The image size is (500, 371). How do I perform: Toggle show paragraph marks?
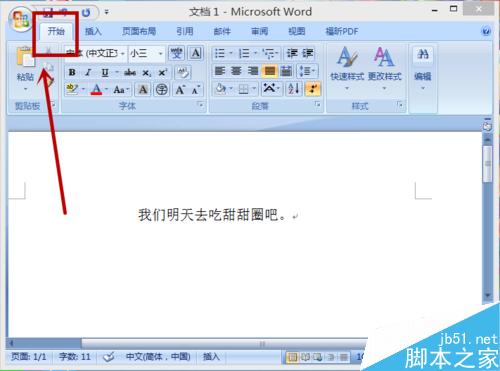[x=313, y=89]
